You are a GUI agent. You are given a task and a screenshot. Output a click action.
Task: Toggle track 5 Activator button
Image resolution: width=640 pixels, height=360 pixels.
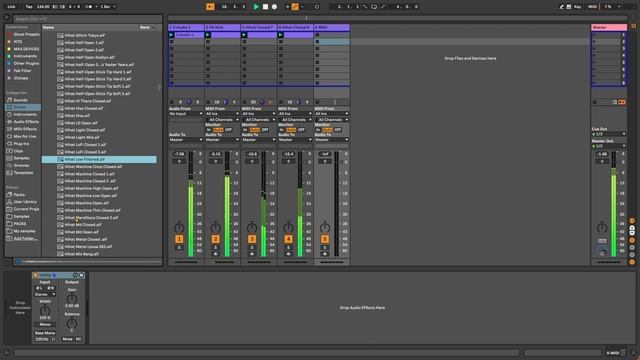point(325,239)
